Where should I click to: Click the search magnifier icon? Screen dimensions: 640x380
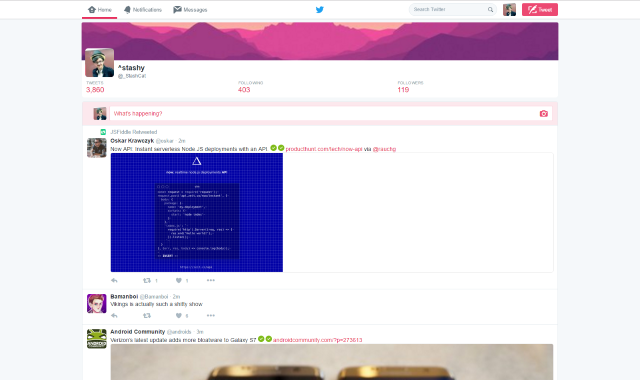[x=490, y=9]
